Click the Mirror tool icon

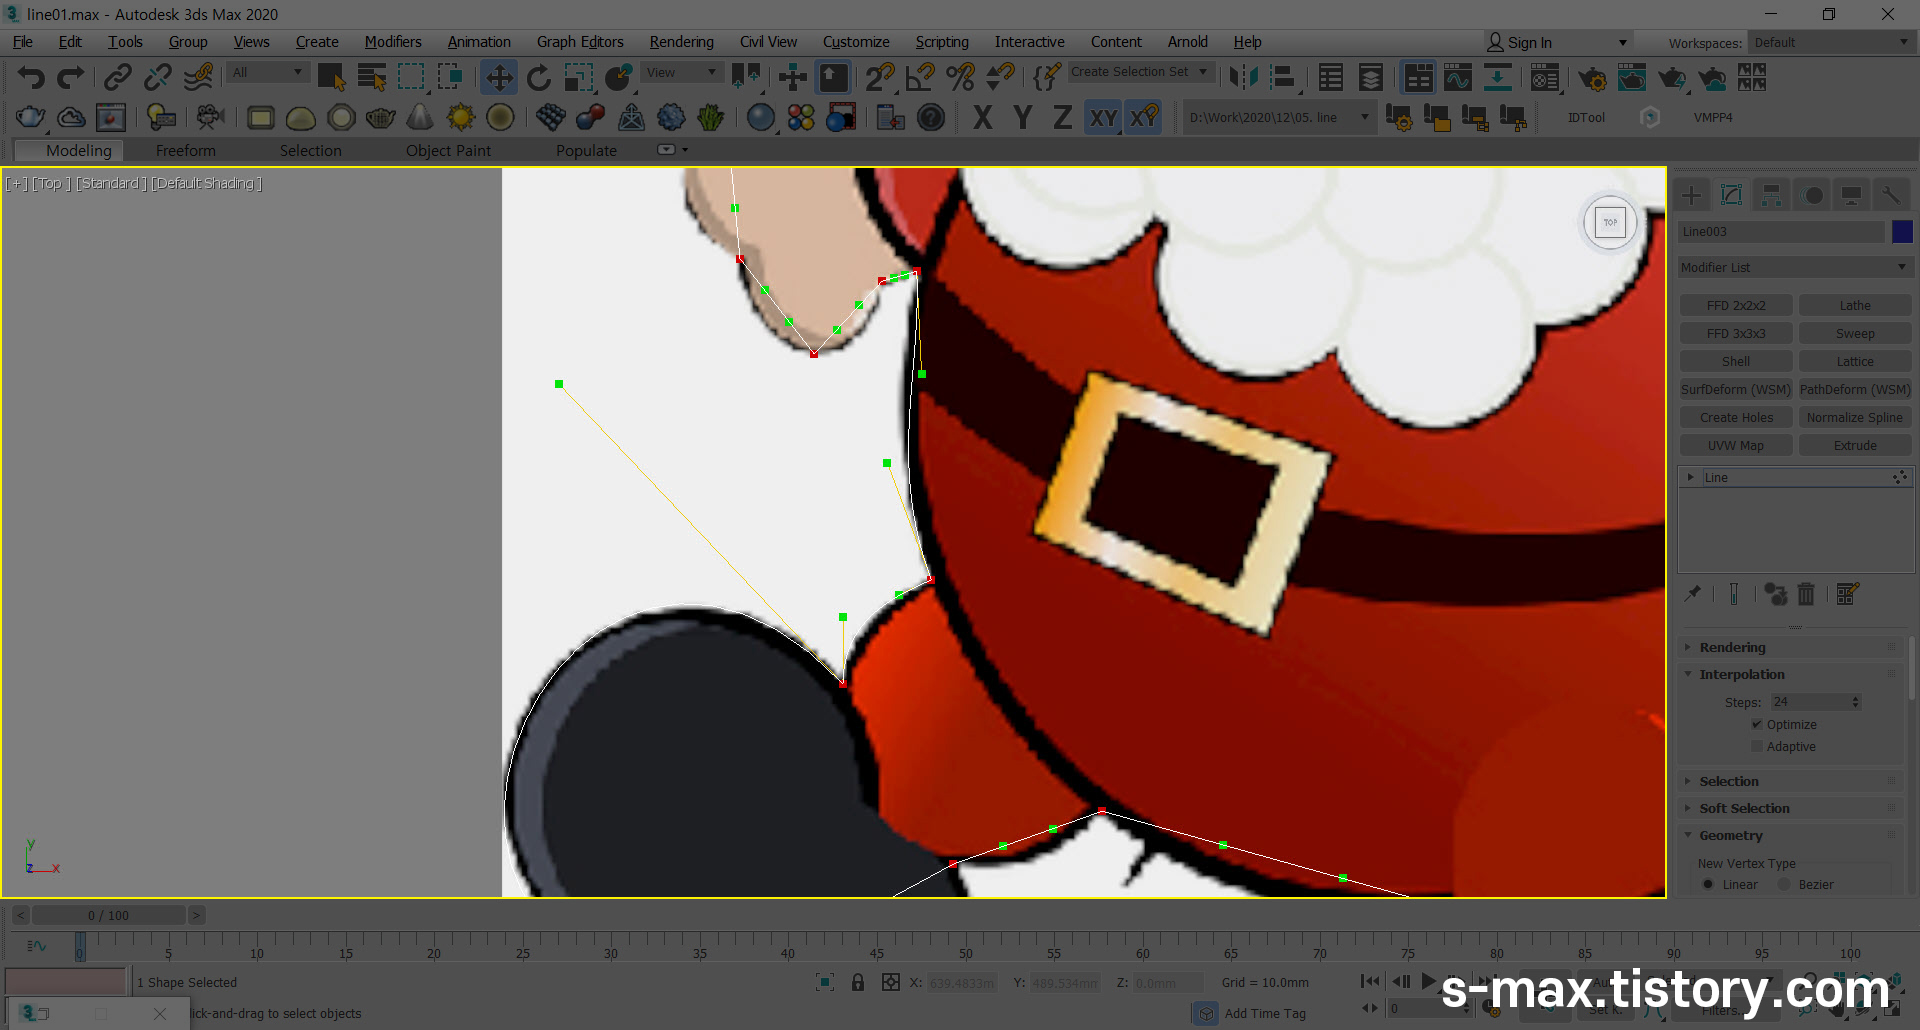(x=1244, y=78)
